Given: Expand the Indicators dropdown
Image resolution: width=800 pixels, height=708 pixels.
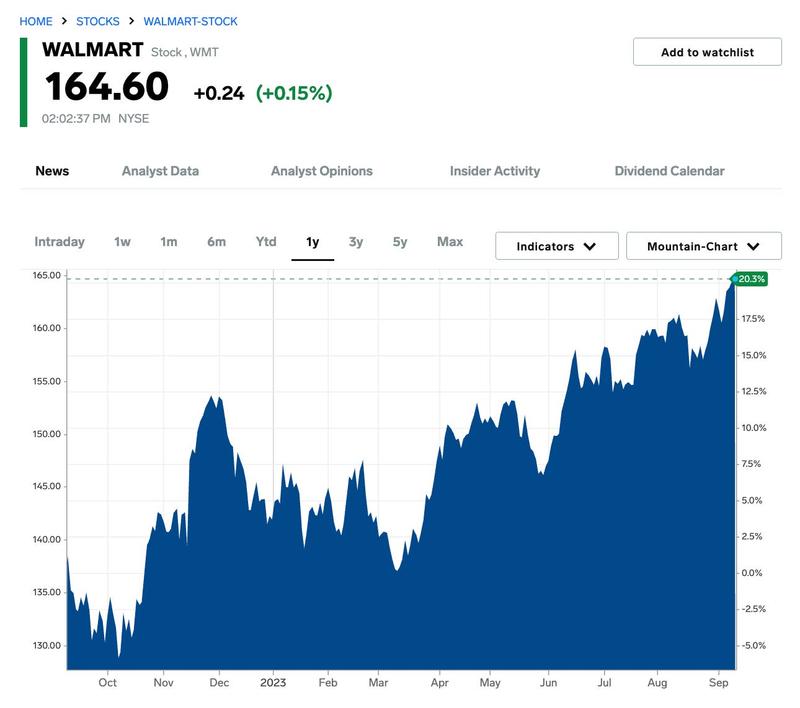Looking at the screenshot, I should coord(557,246).
